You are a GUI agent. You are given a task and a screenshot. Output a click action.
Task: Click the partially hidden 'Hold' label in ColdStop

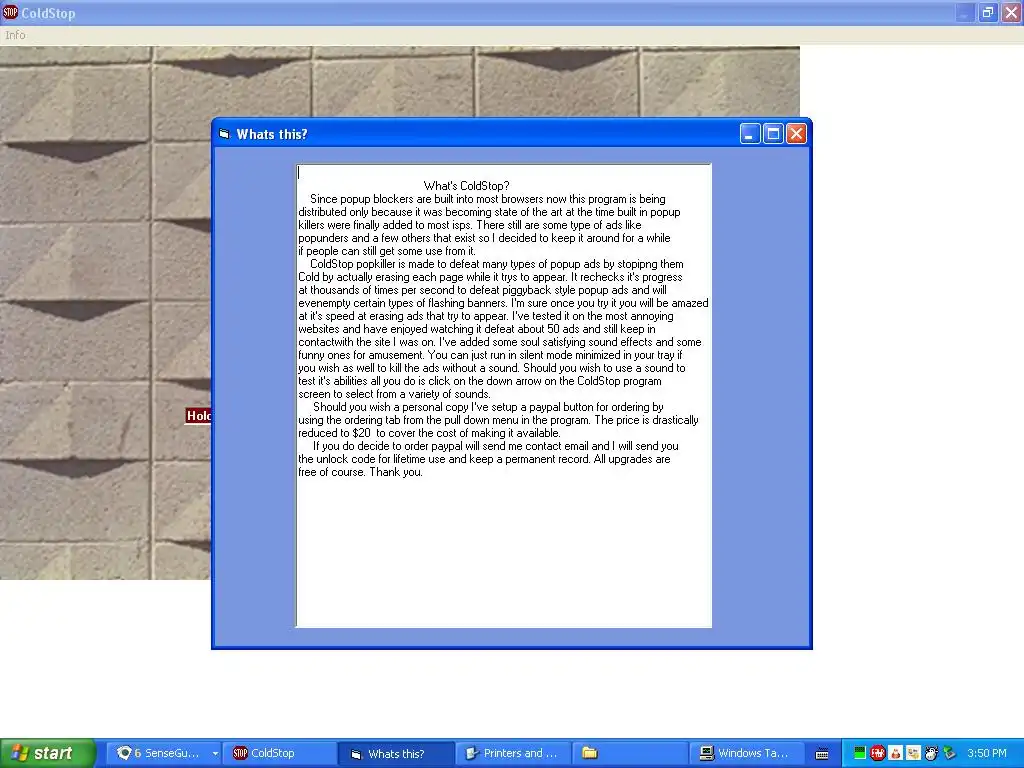pos(199,416)
